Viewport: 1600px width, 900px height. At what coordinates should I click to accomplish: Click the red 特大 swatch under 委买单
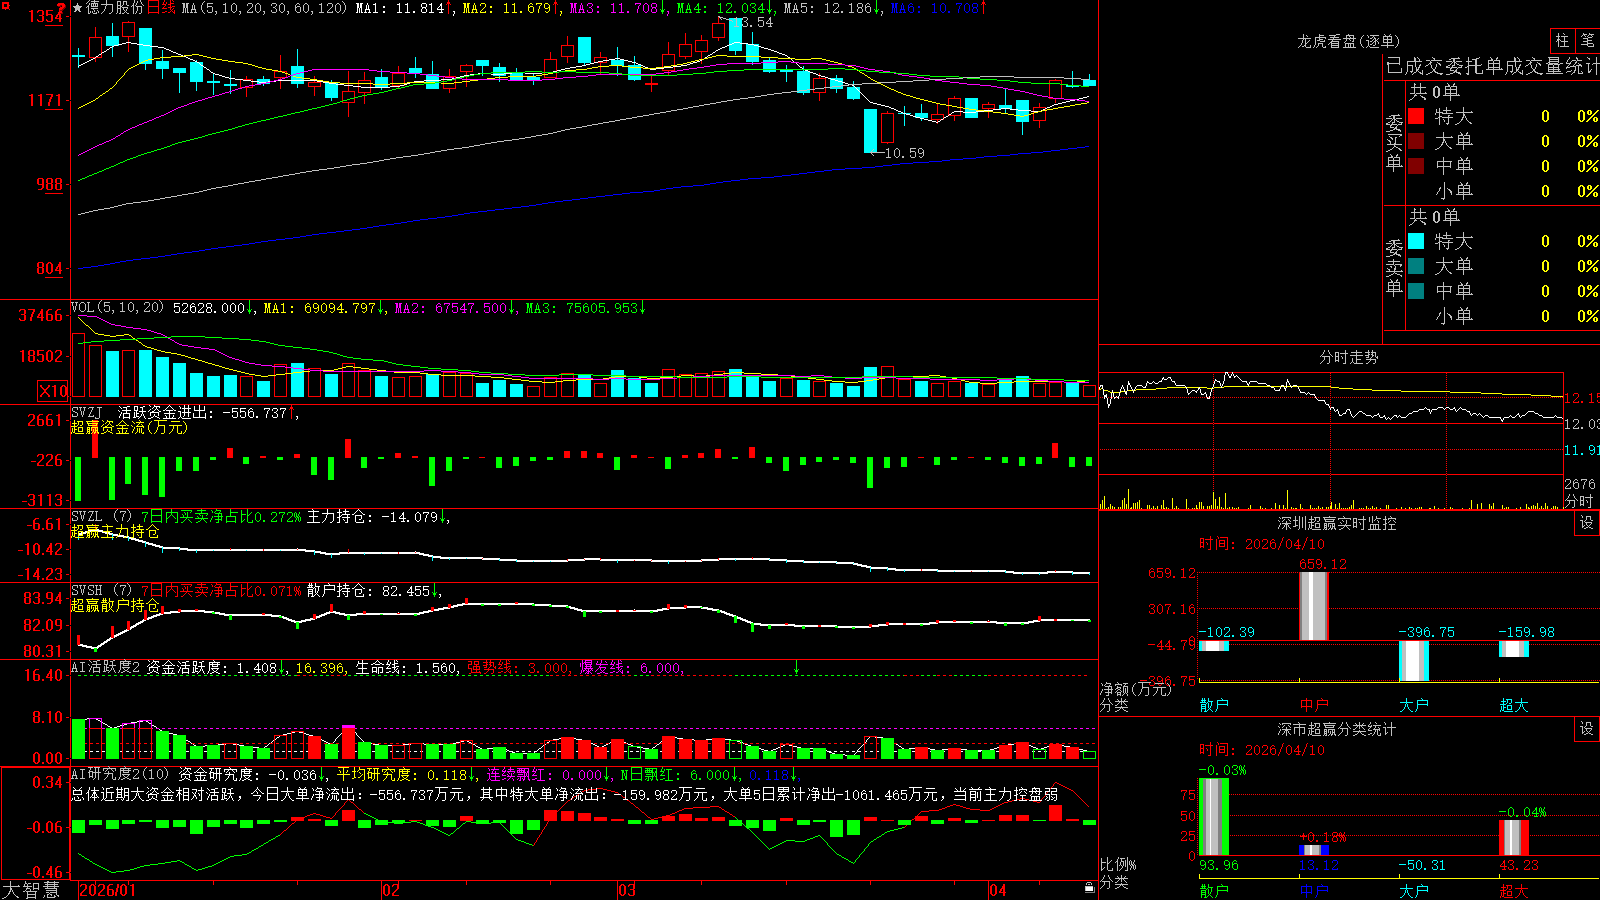1416,116
